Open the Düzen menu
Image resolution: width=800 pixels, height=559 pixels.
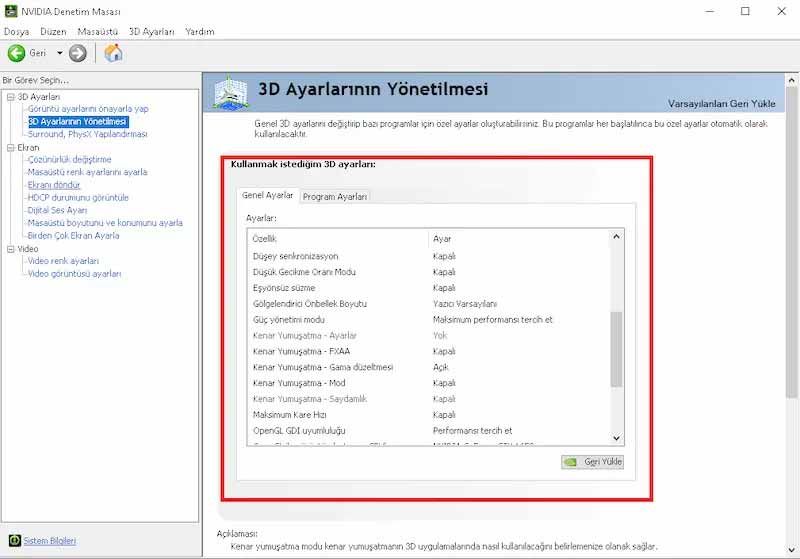pyautogui.click(x=53, y=32)
